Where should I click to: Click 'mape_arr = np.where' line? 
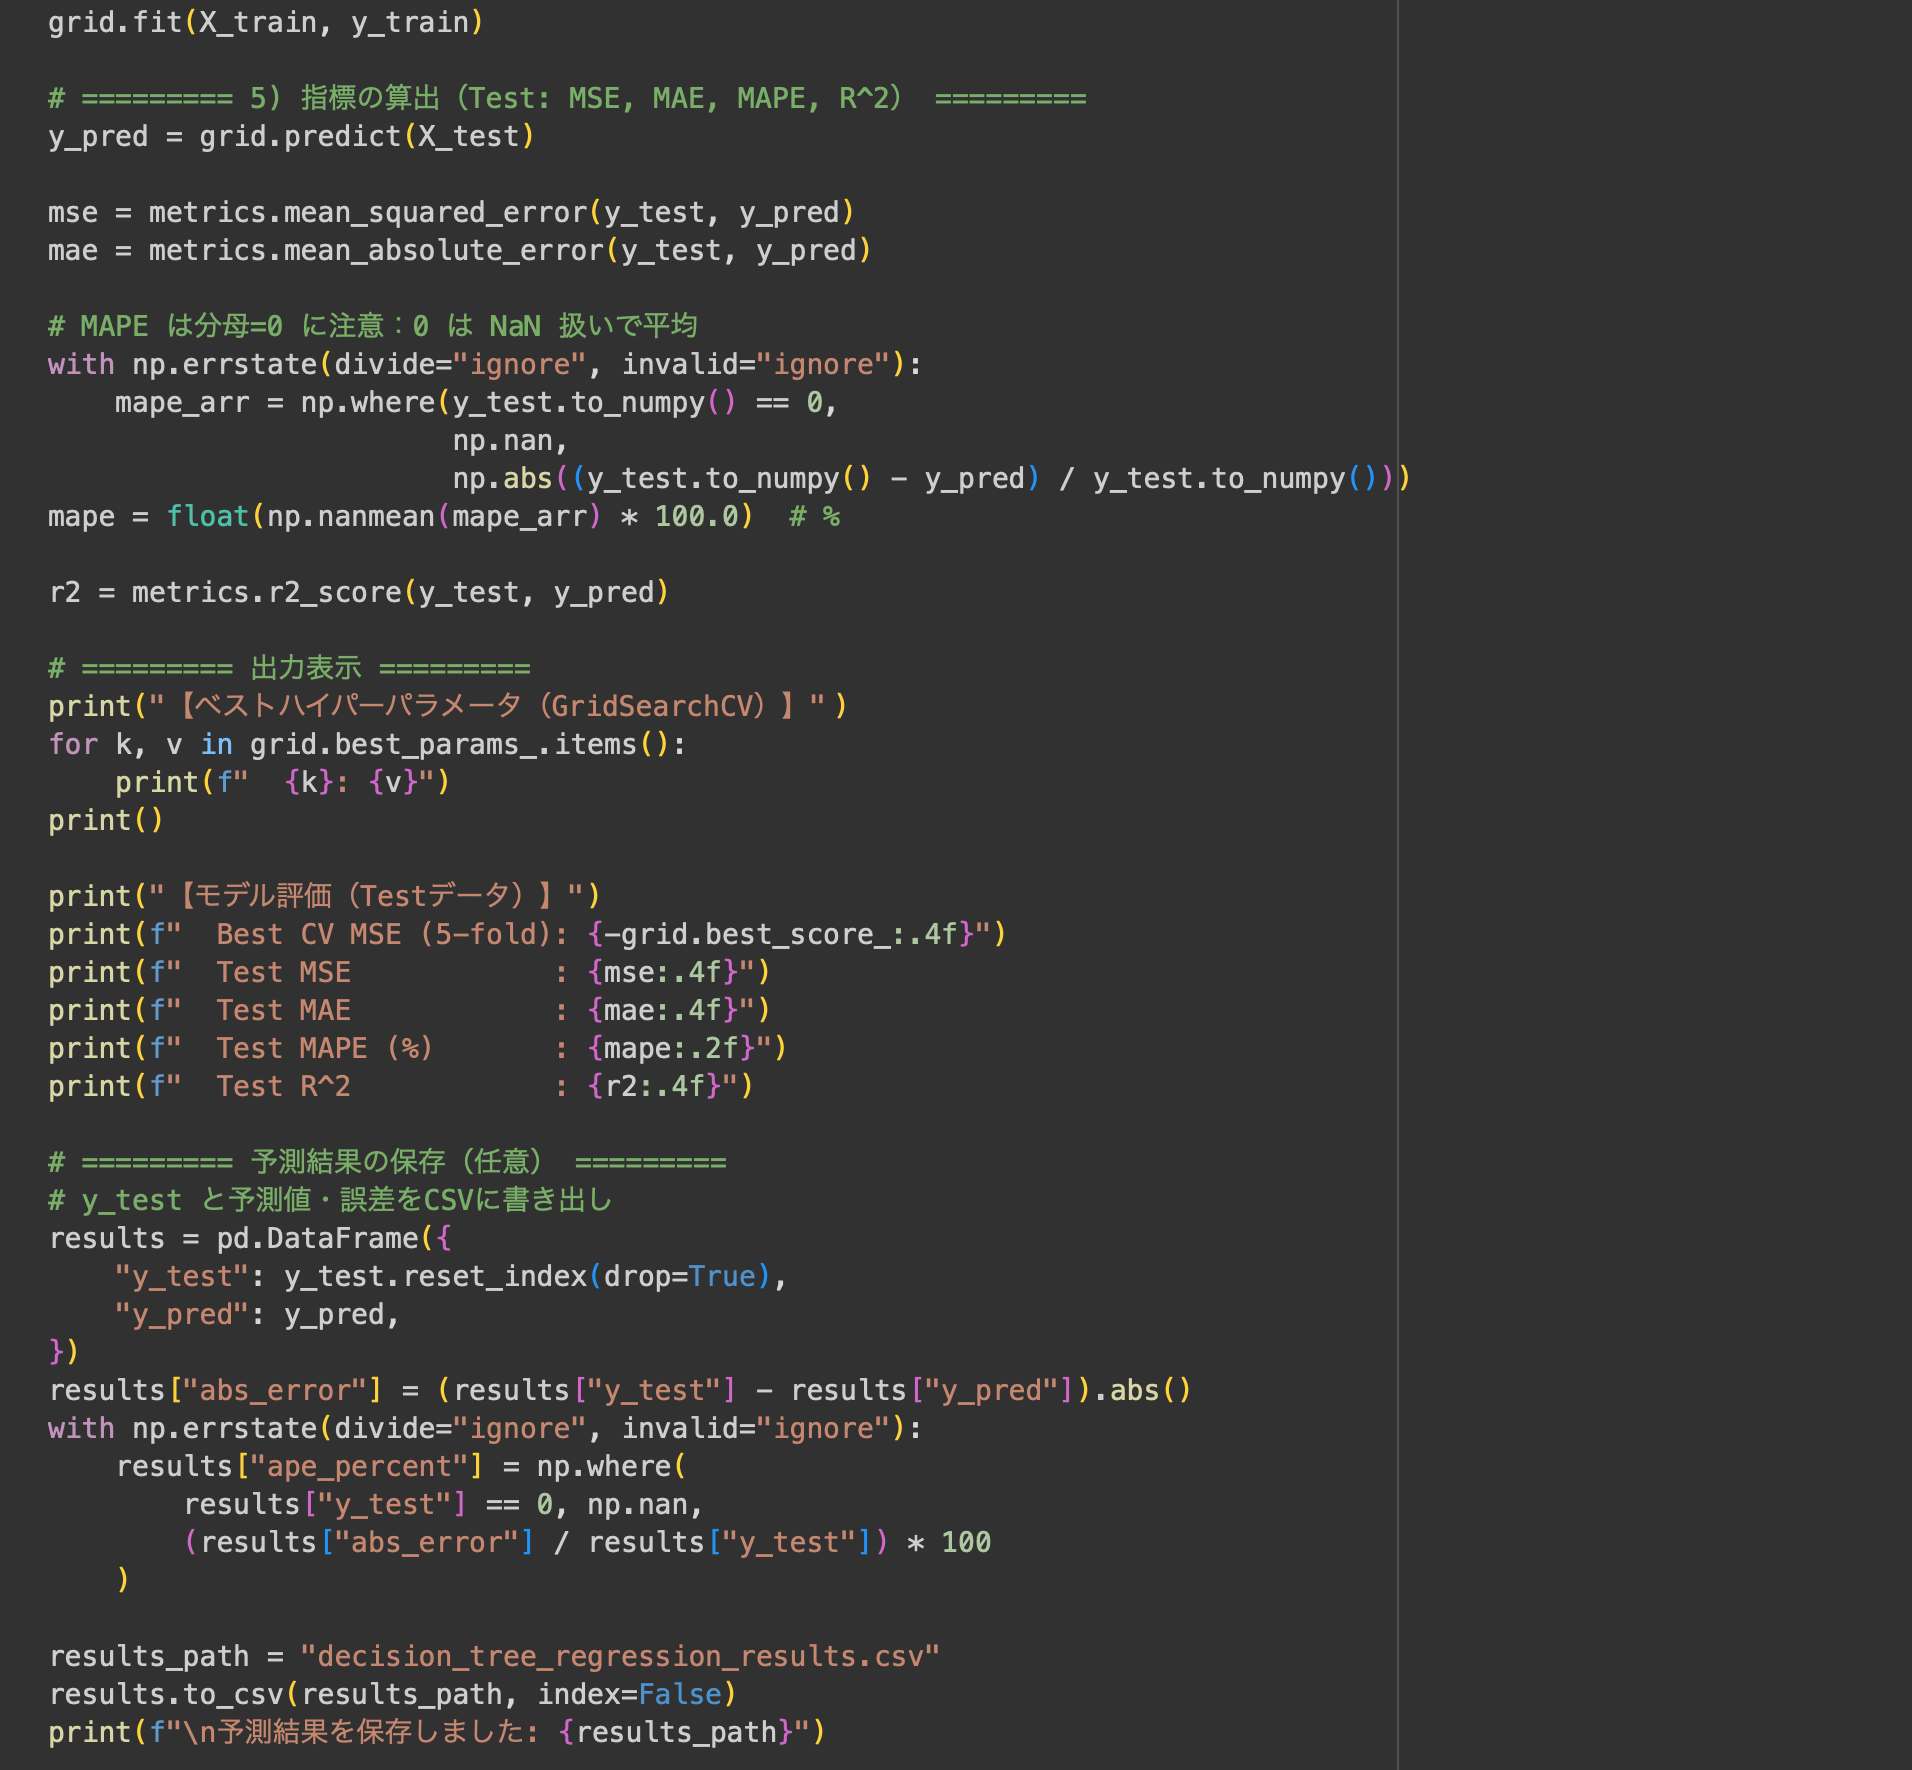(476, 402)
